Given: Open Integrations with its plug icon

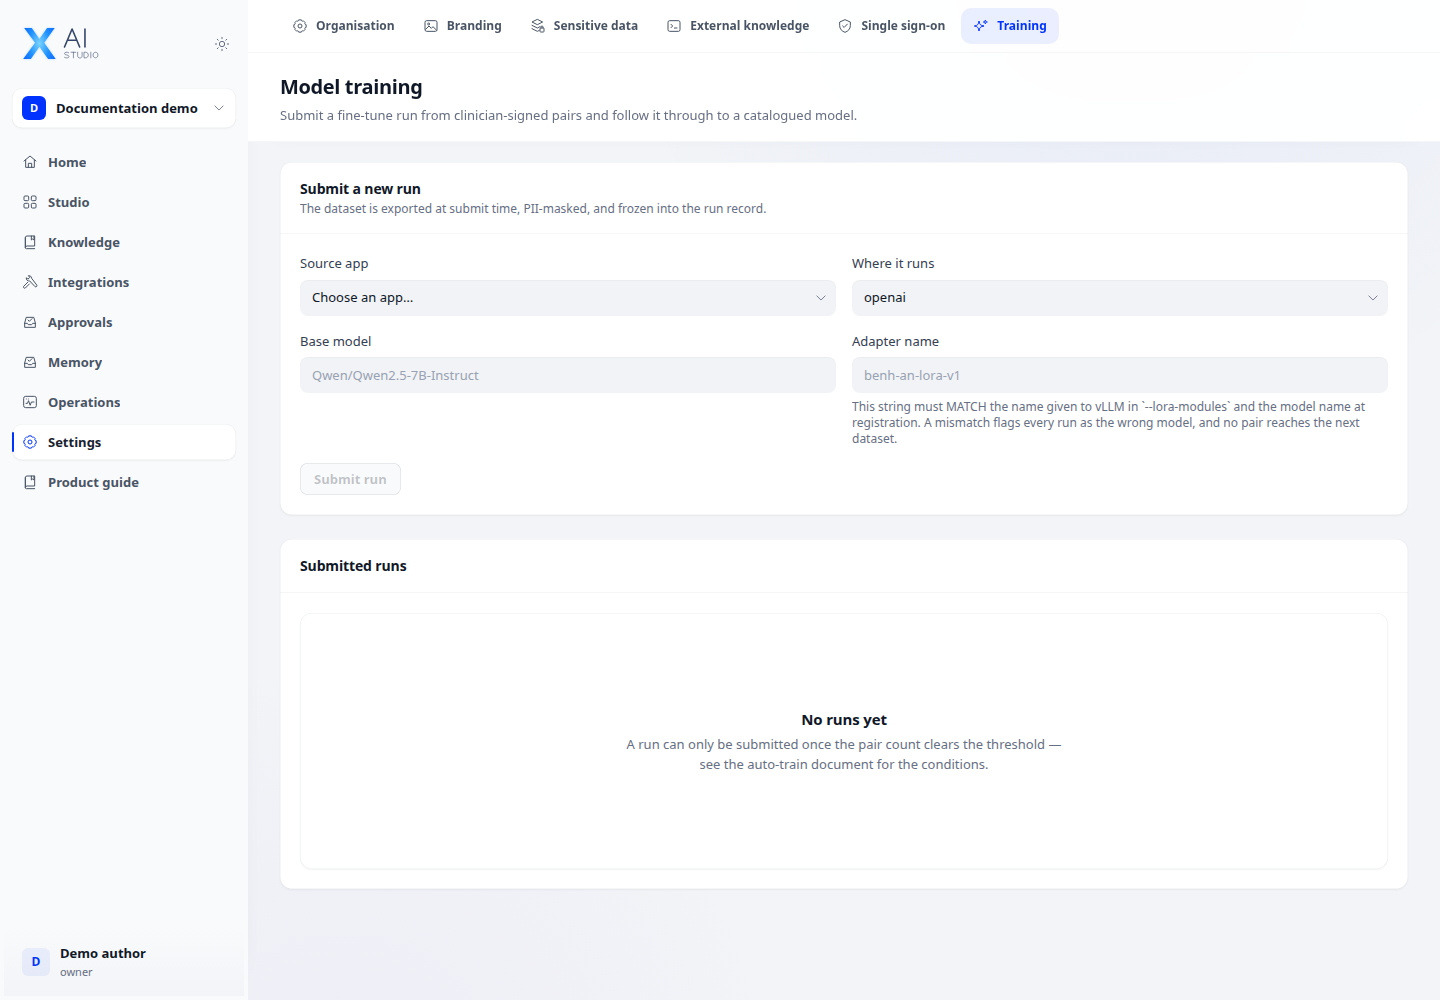Looking at the screenshot, I should 30,282.
